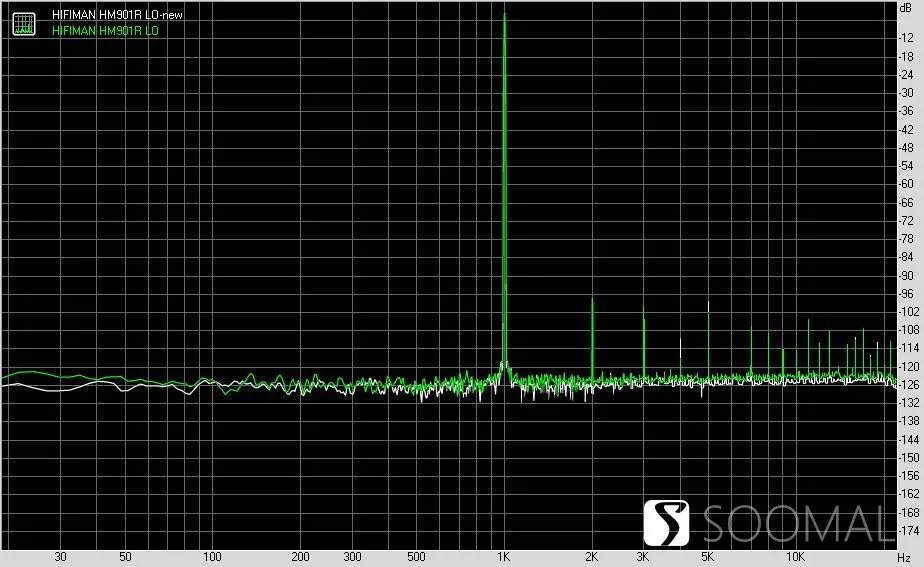This screenshot has height=567, width=924.
Task: Click the 100 Hz frequency axis label
Action: pyautogui.click(x=212, y=556)
